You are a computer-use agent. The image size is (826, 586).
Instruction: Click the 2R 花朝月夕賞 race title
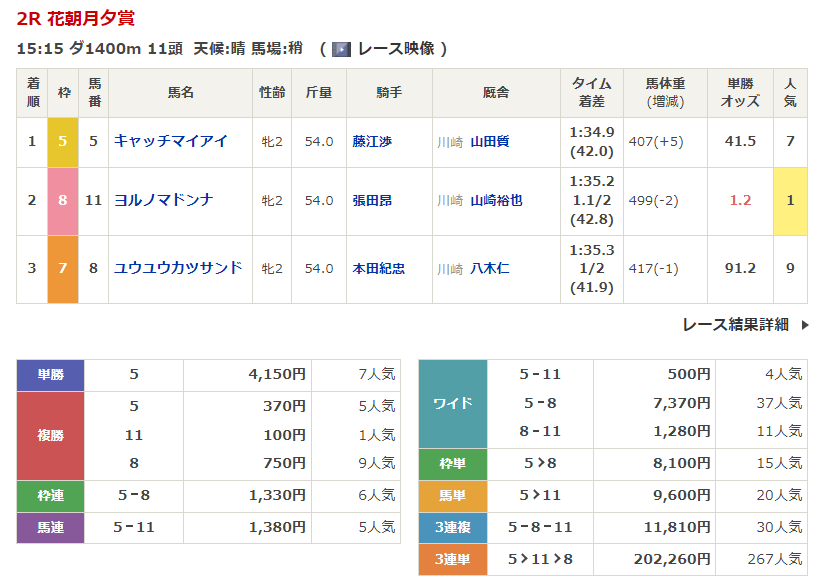[x=76, y=18]
